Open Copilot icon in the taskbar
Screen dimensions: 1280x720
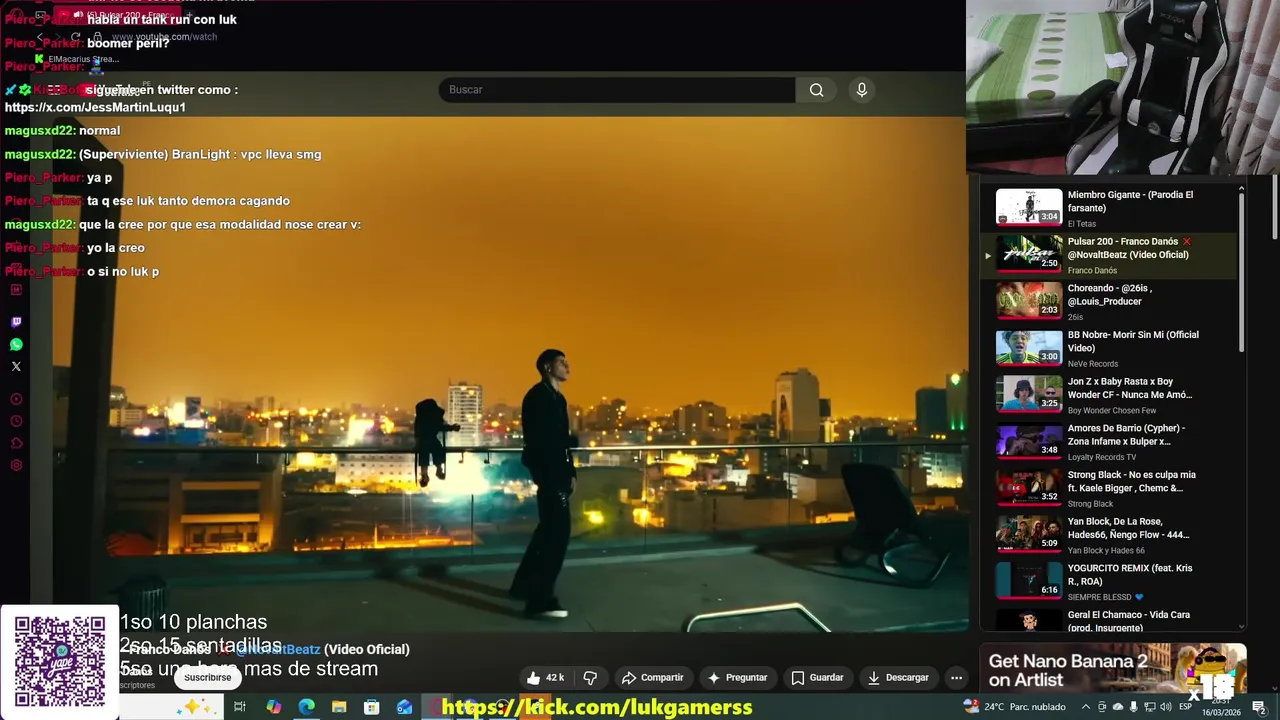pos(273,707)
